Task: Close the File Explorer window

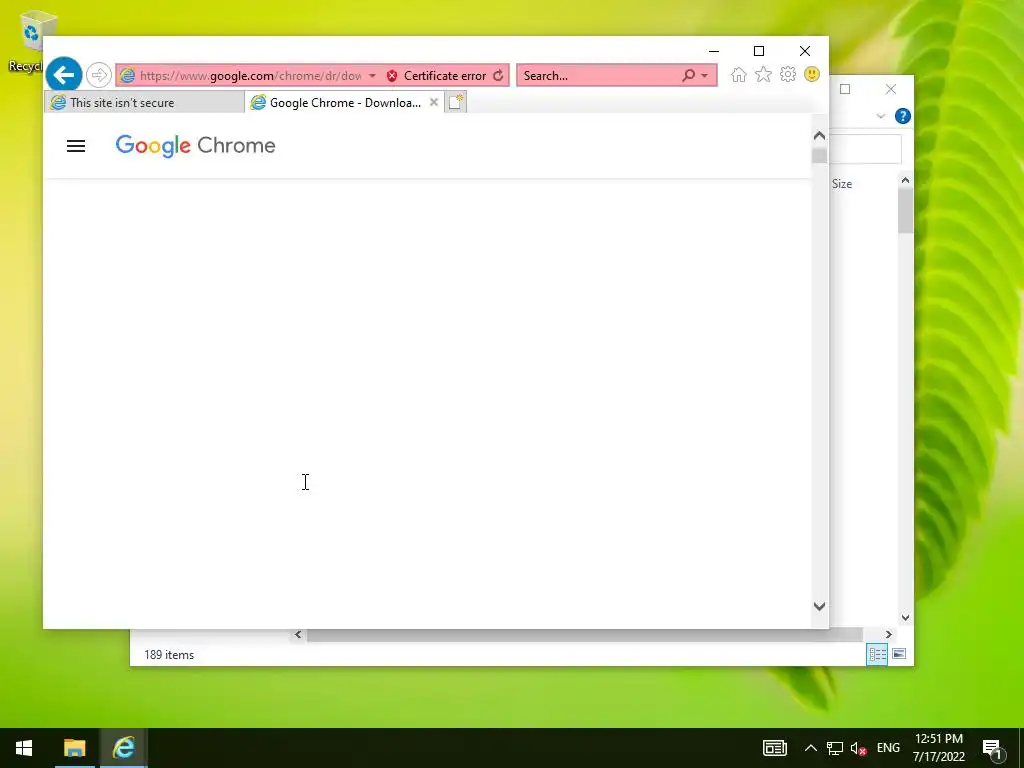Action: pos(891,89)
